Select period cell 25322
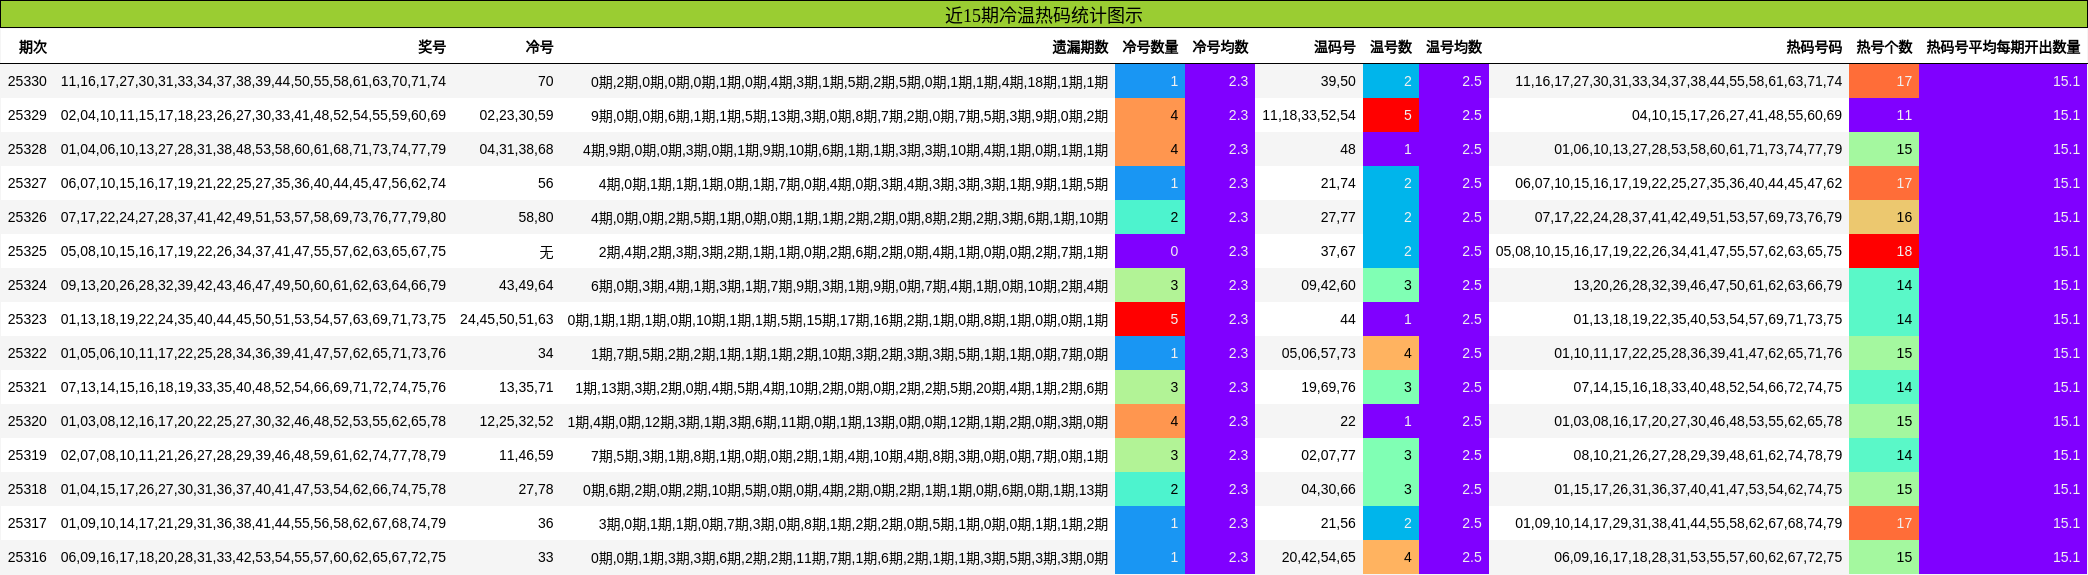The height and width of the screenshot is (575, 2088). point(27,353)
